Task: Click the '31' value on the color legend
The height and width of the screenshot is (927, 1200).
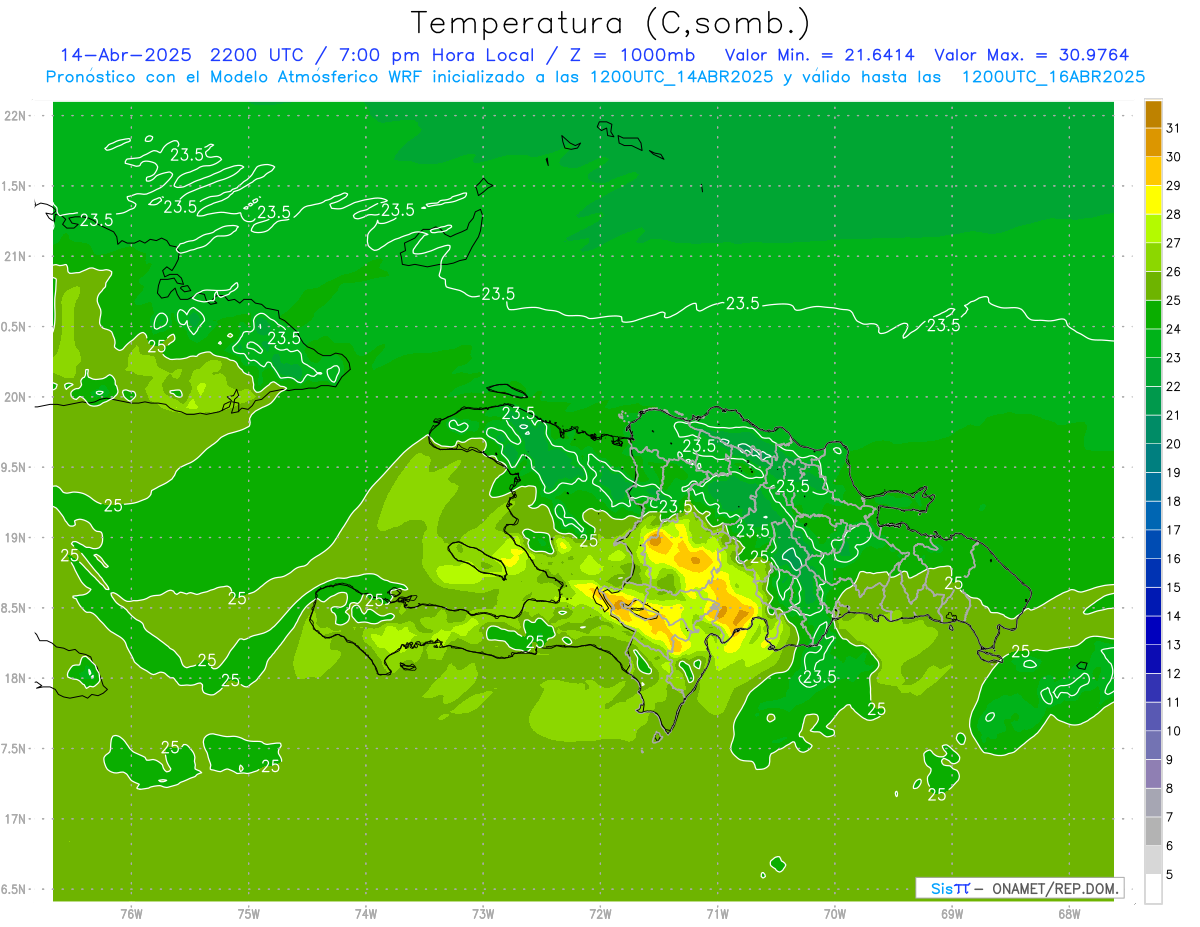Action: [x=1173, y=129]
